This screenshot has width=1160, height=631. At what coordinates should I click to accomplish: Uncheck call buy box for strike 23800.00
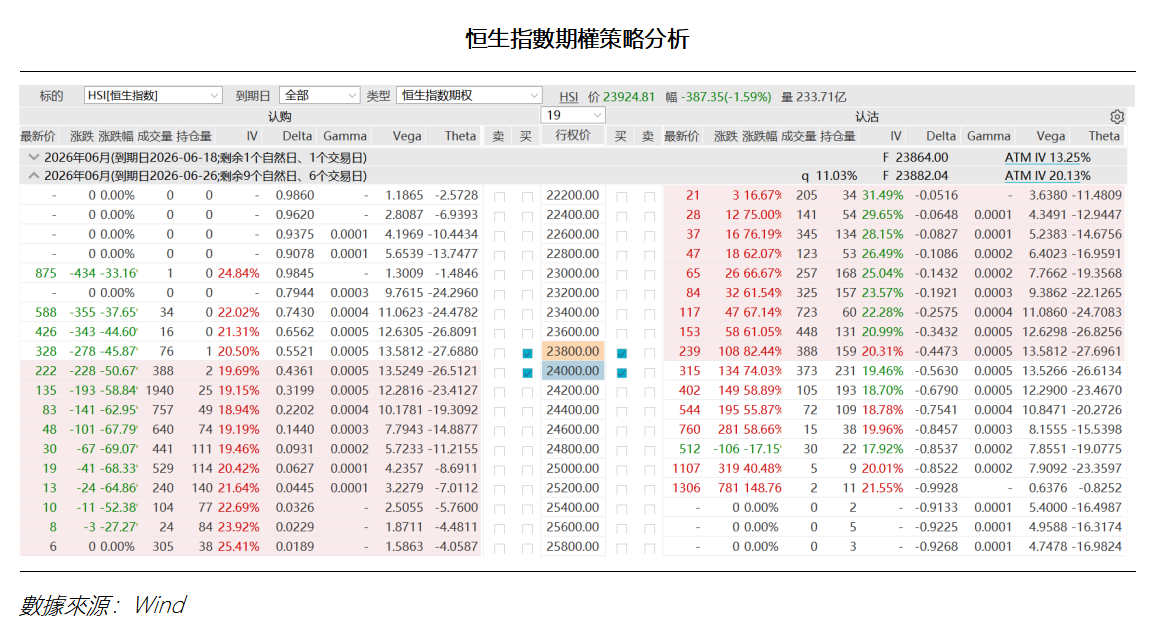click(527, 353)
